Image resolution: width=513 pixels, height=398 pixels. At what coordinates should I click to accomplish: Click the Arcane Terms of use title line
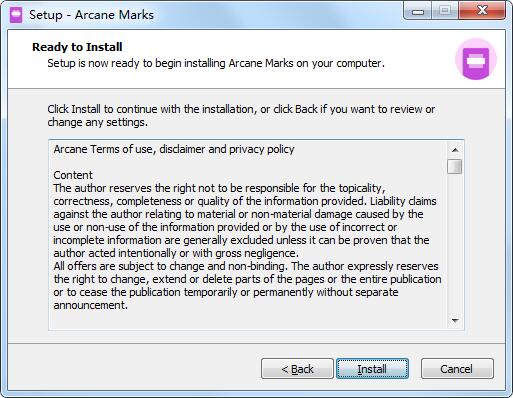(174, 149)
